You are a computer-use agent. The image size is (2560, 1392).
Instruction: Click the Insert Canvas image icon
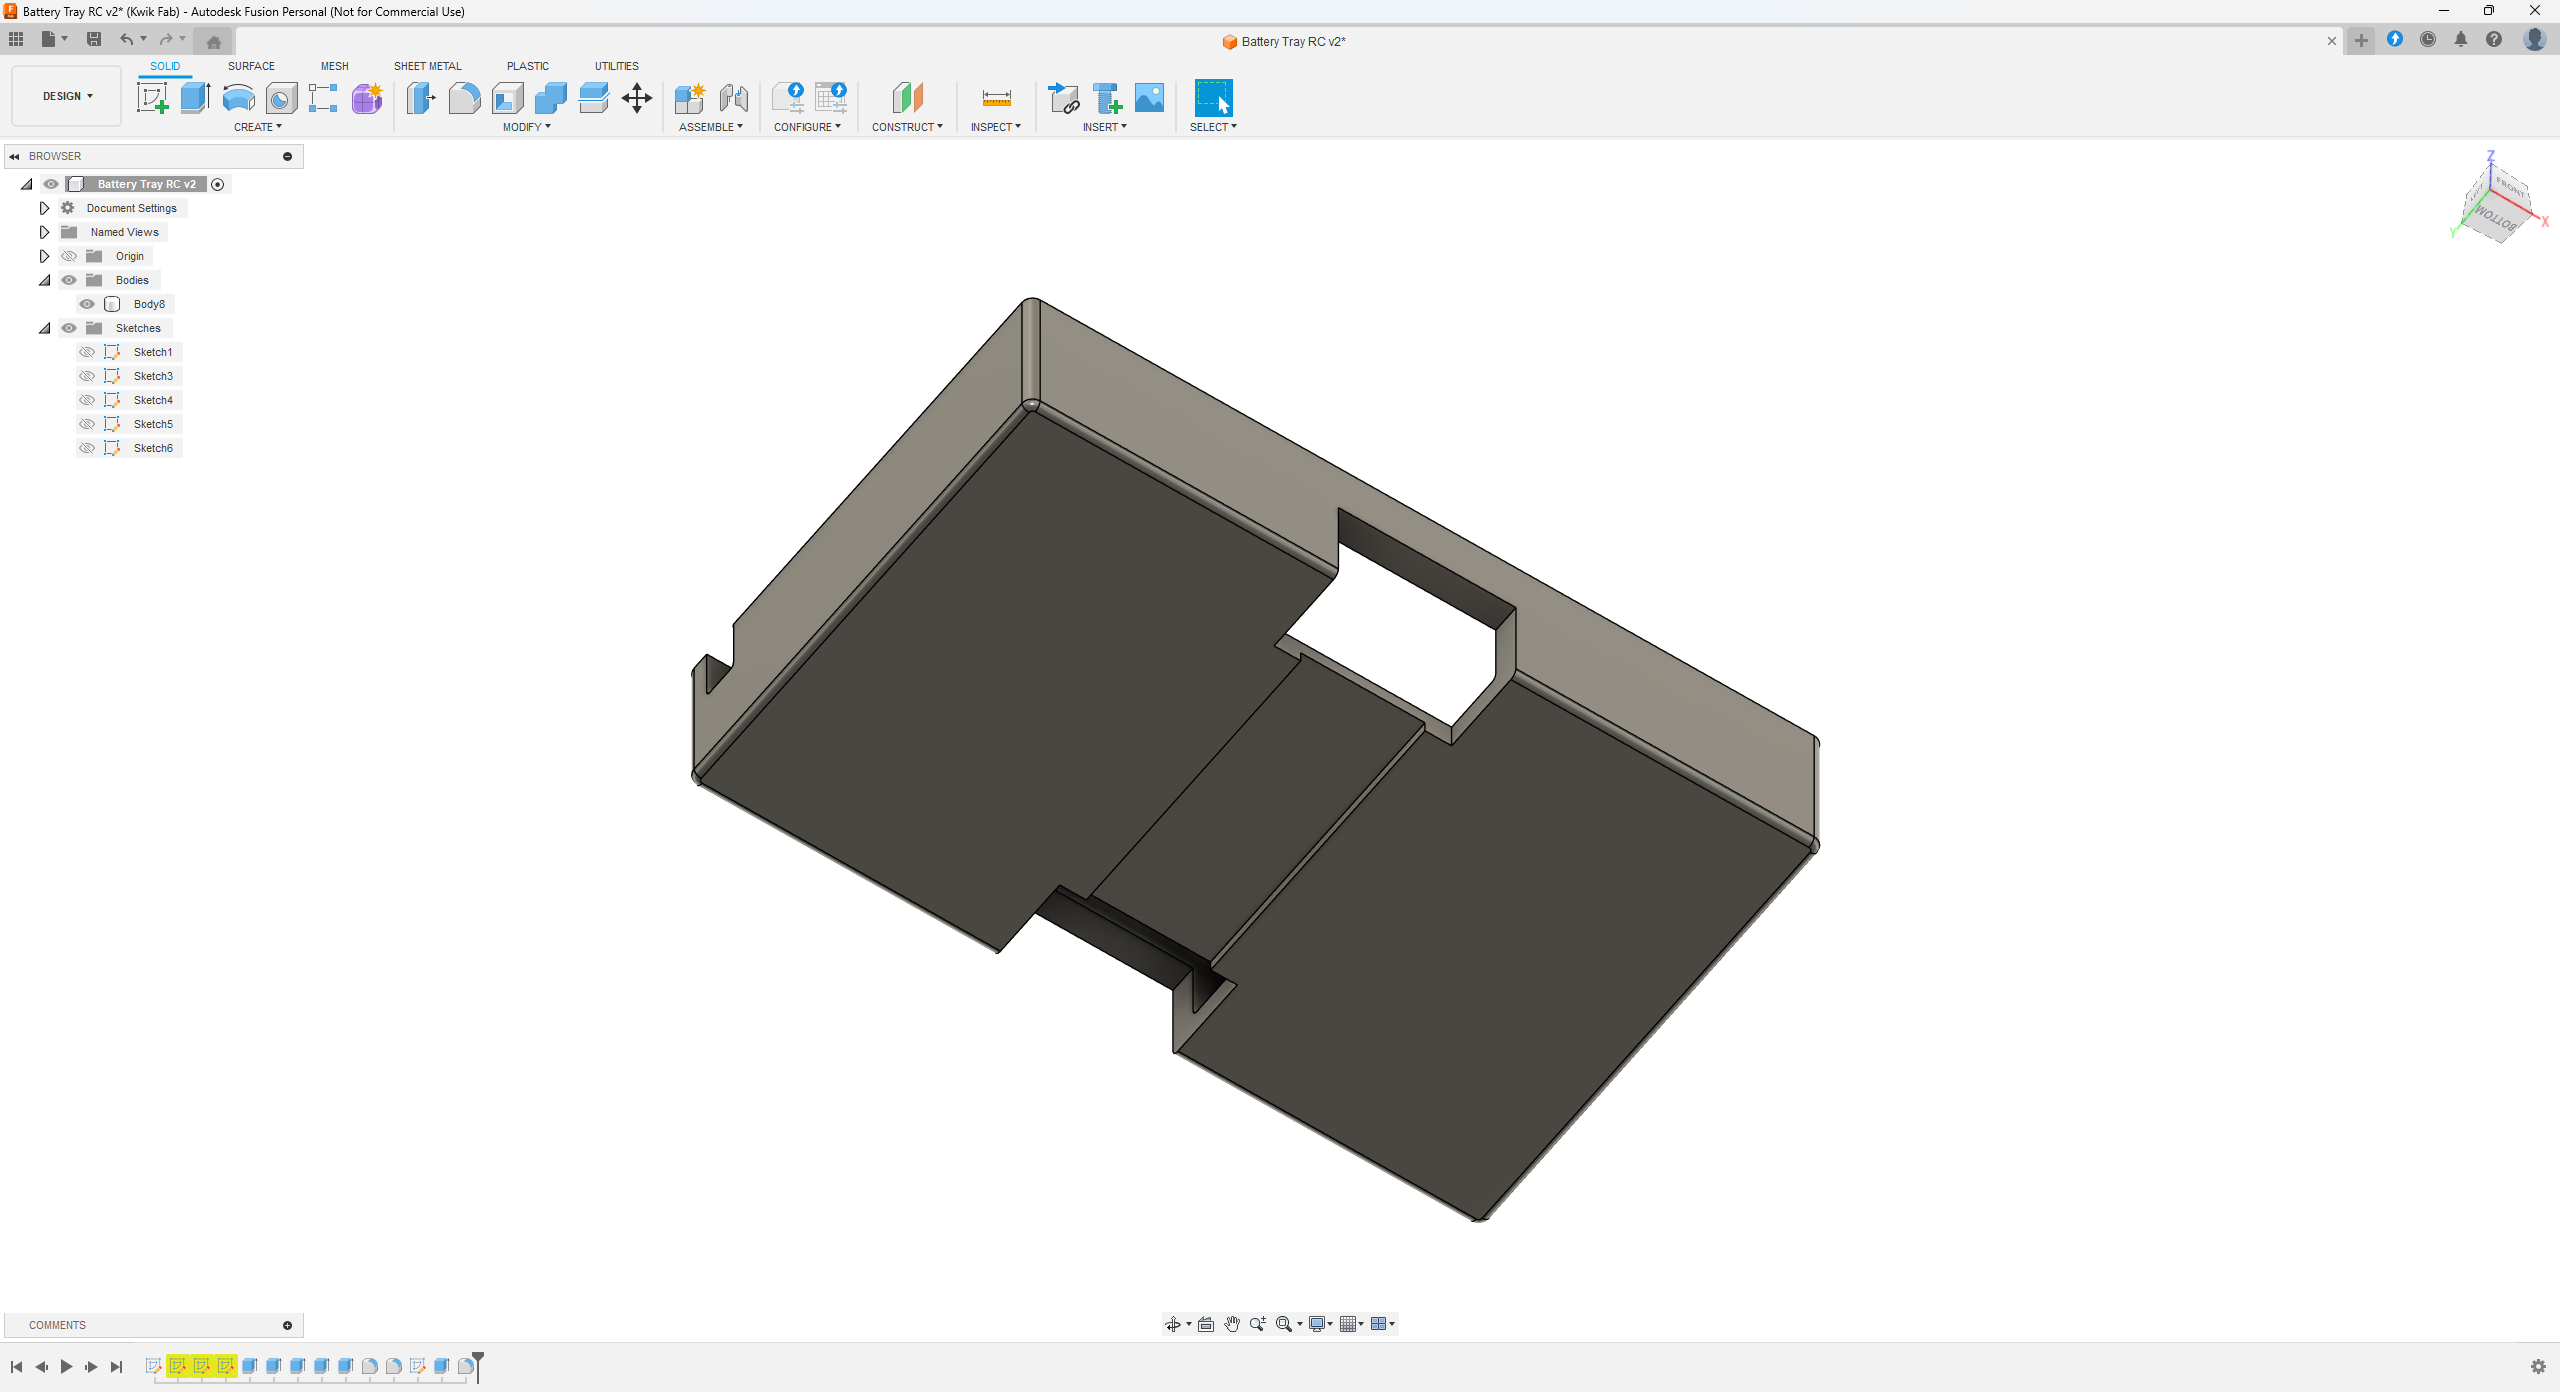pyautogui.click(x=1150, y=98)
